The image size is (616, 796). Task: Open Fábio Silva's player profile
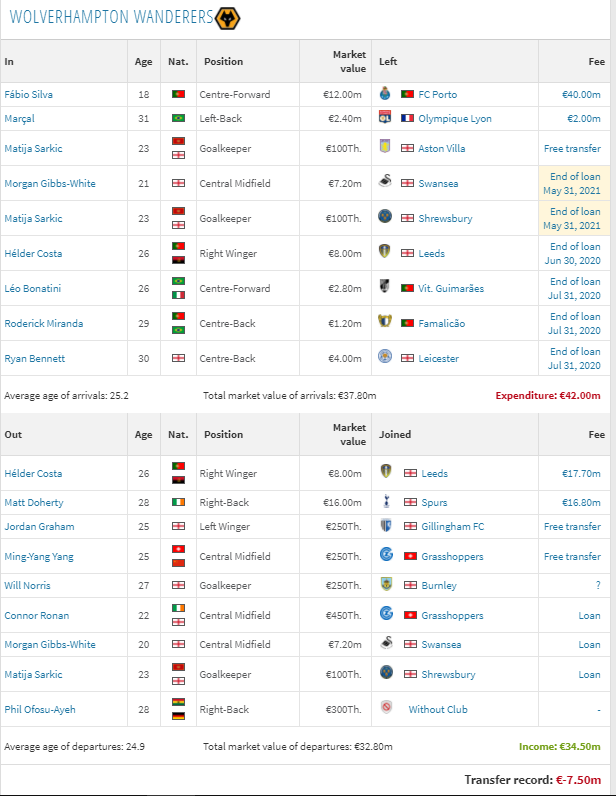click(x=28, y=94)
